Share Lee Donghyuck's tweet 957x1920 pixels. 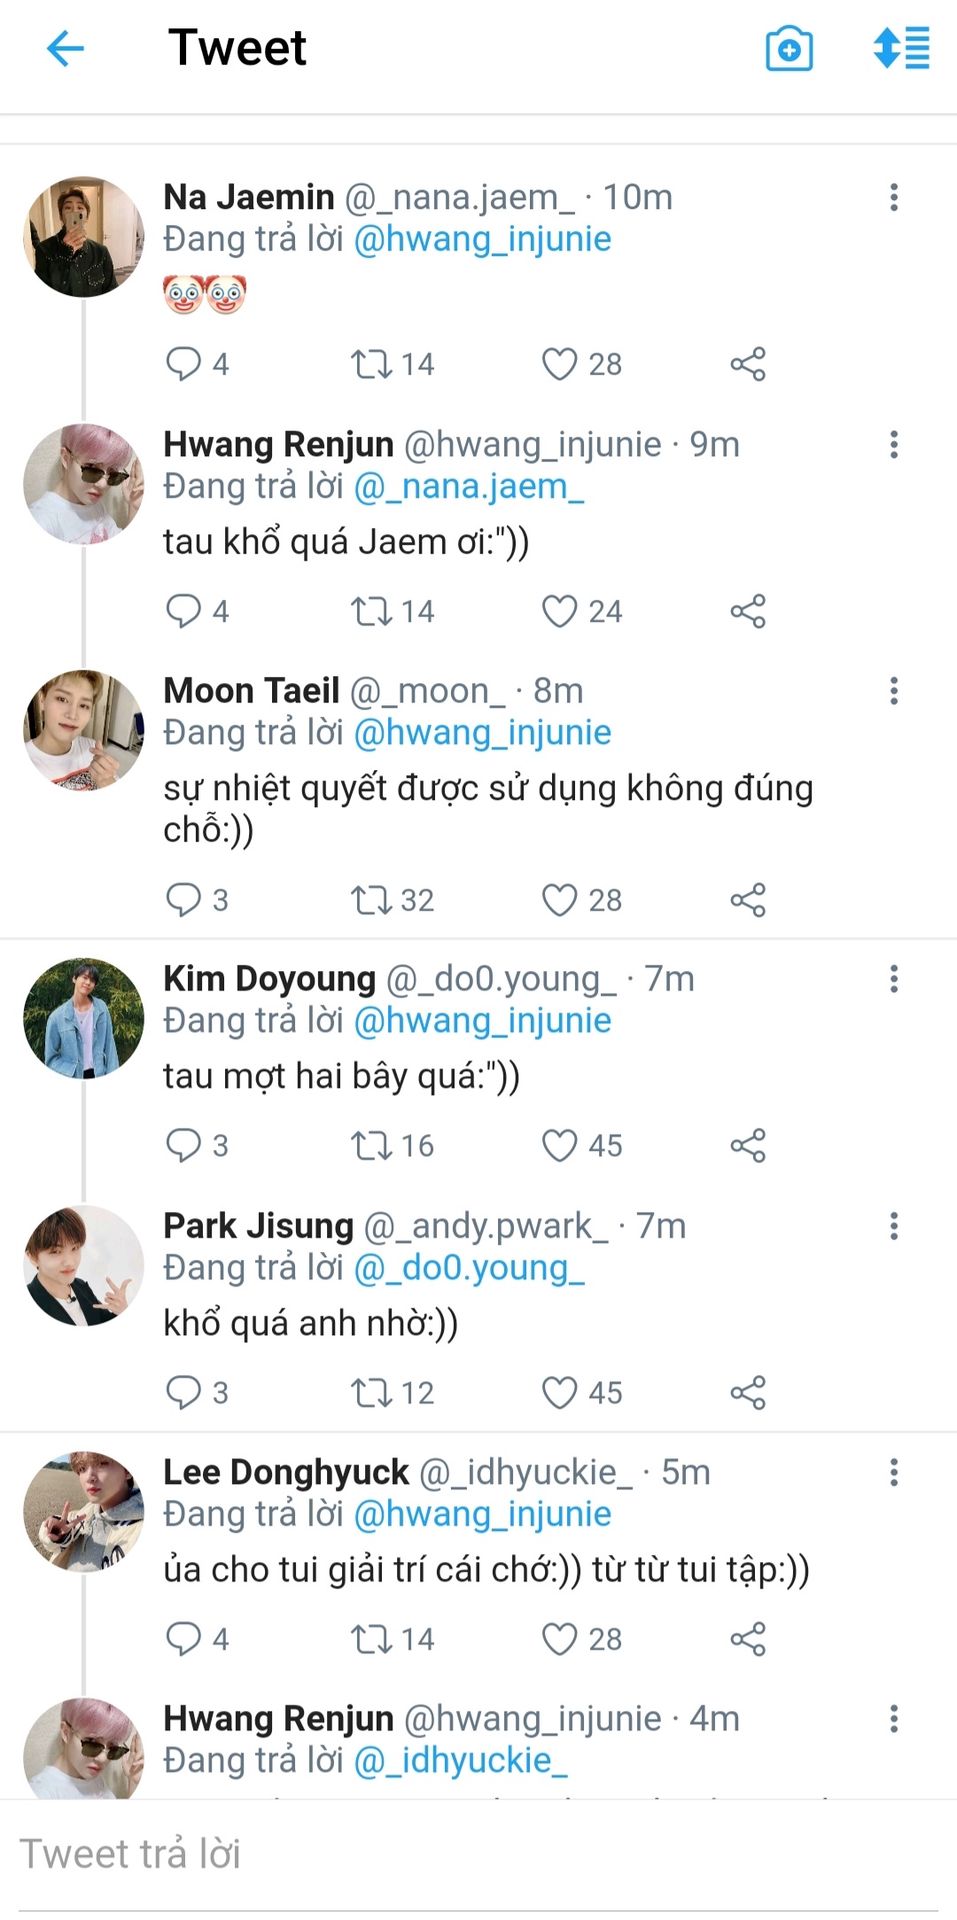[748, 1639]
